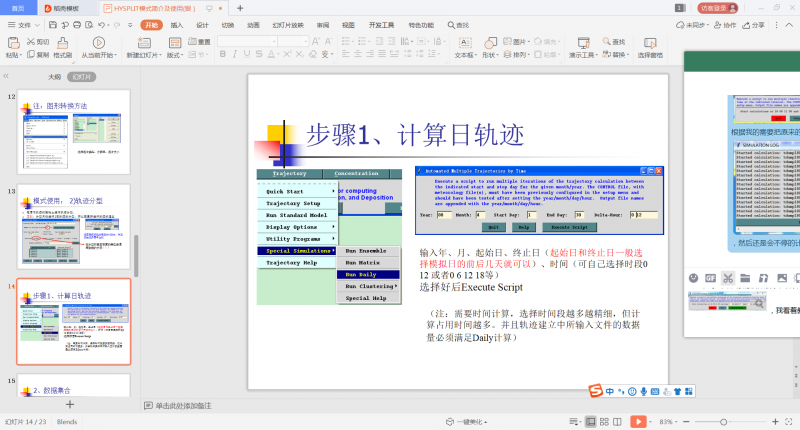Select slide 13 thumbnail in the panel
The height and width of the screenshot is (430, 800).
click(x=73, y=225)
